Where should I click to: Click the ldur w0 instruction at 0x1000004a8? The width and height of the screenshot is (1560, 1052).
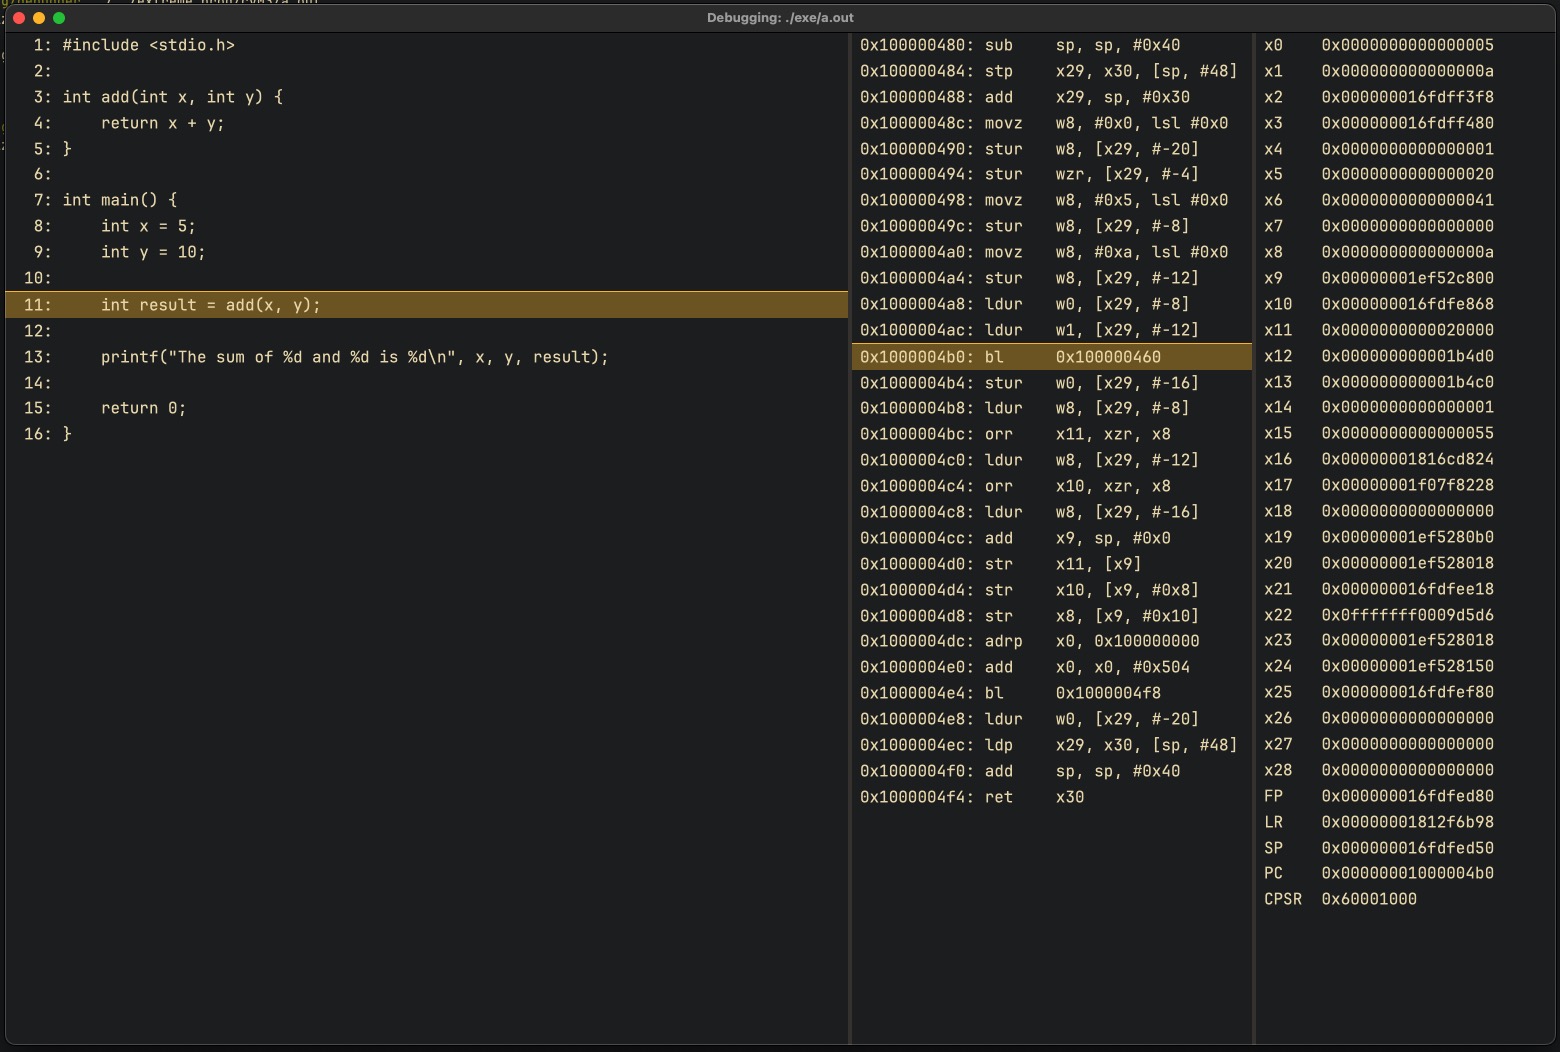[x=1051, y=304]
